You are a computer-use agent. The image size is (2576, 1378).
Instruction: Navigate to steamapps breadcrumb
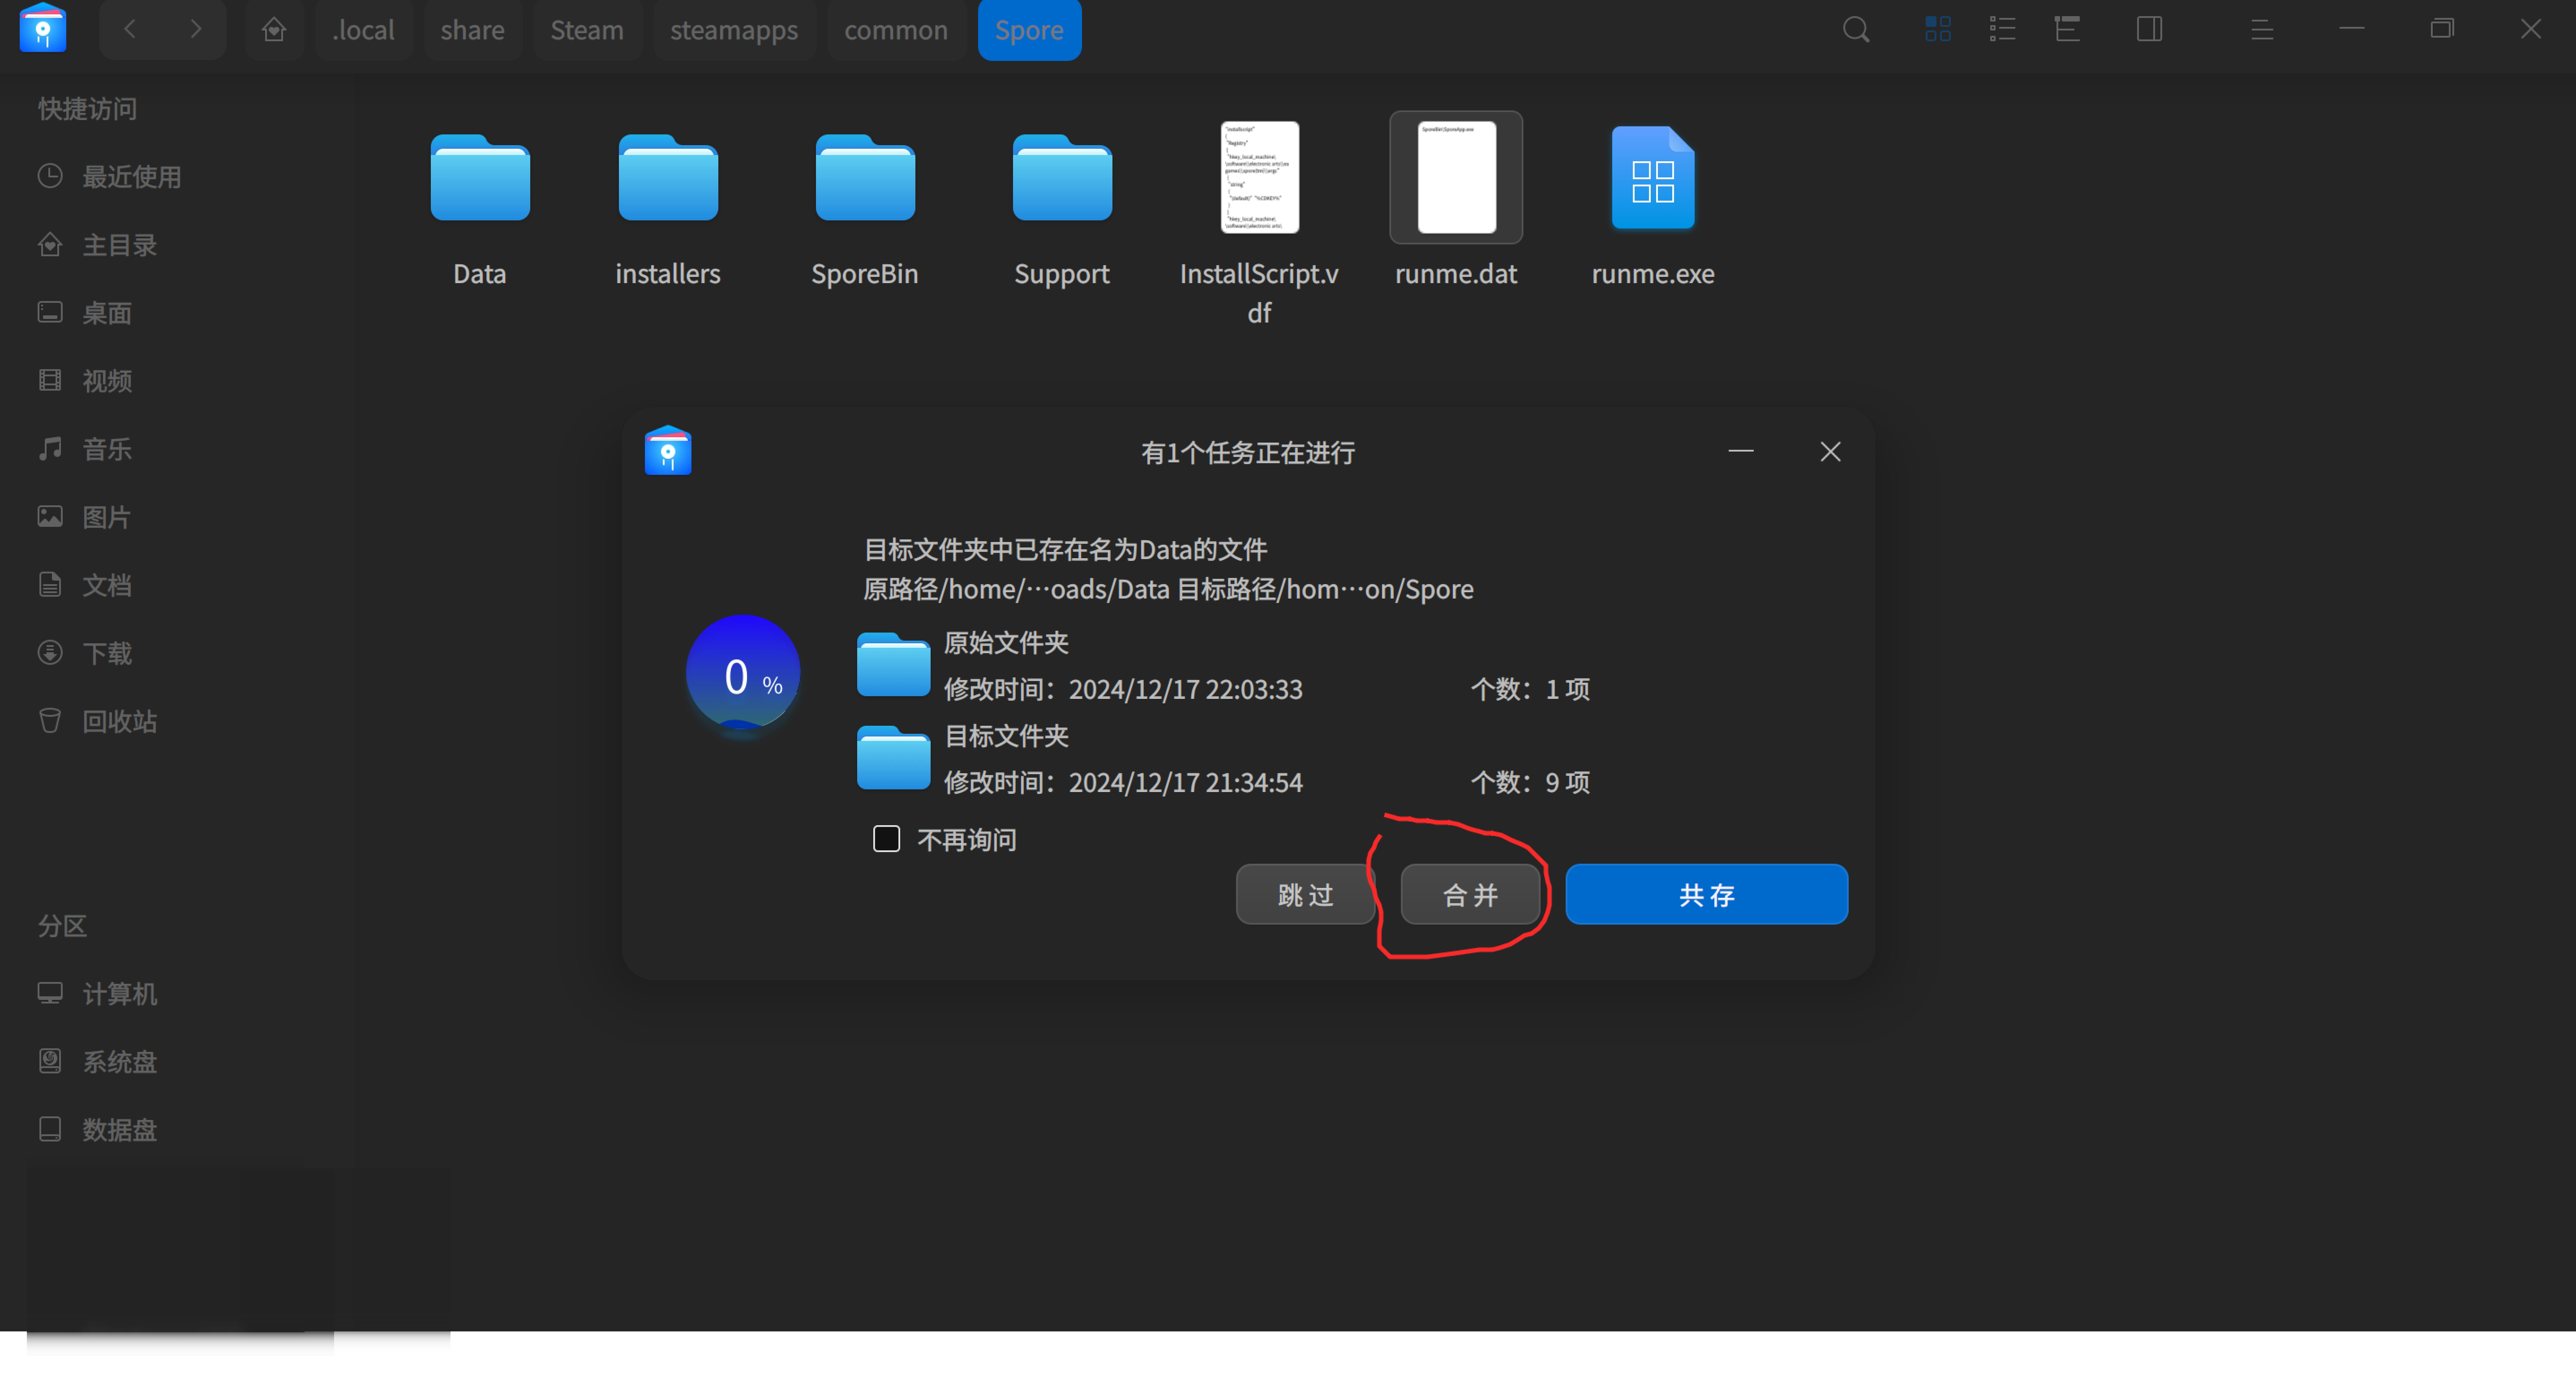pos(734,30)
